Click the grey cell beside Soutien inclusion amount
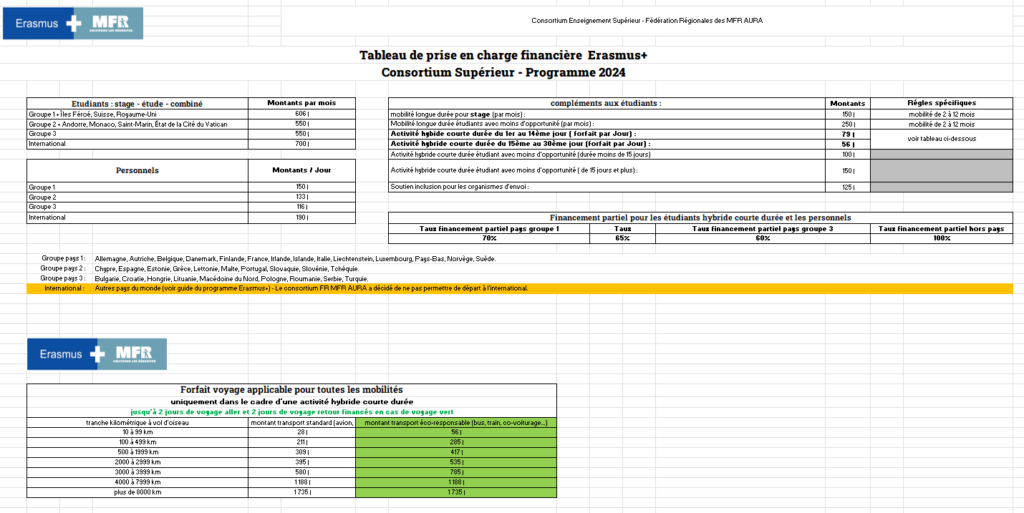 pos(942,187)
